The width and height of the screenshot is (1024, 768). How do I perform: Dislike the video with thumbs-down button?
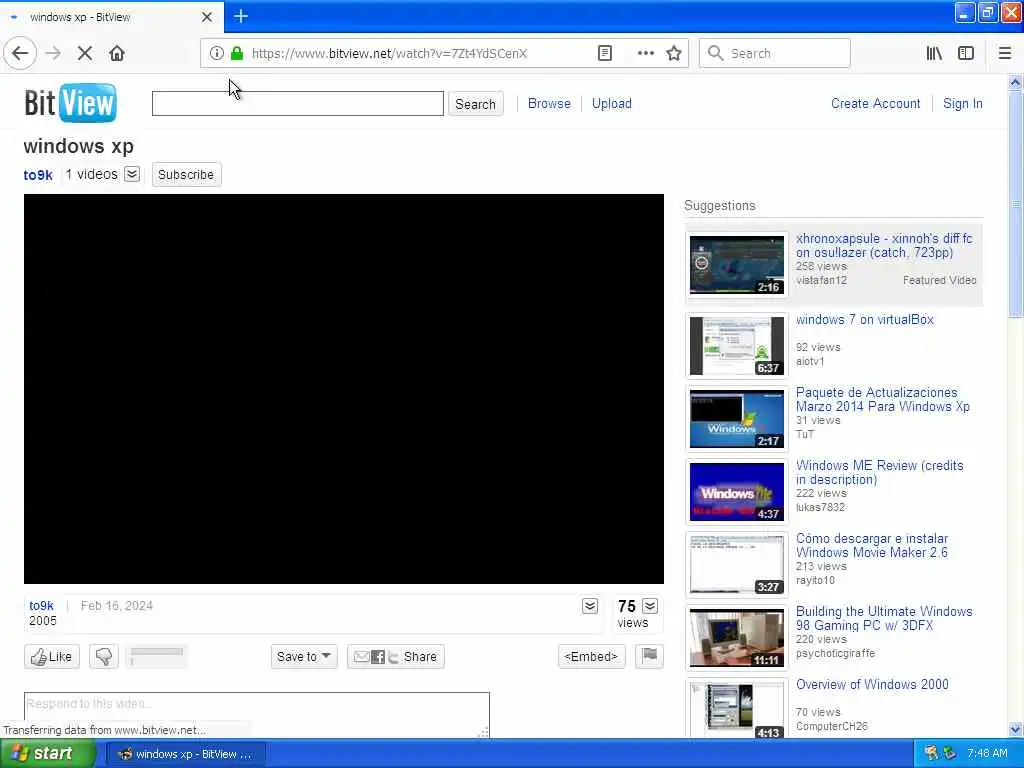(104, 656)
